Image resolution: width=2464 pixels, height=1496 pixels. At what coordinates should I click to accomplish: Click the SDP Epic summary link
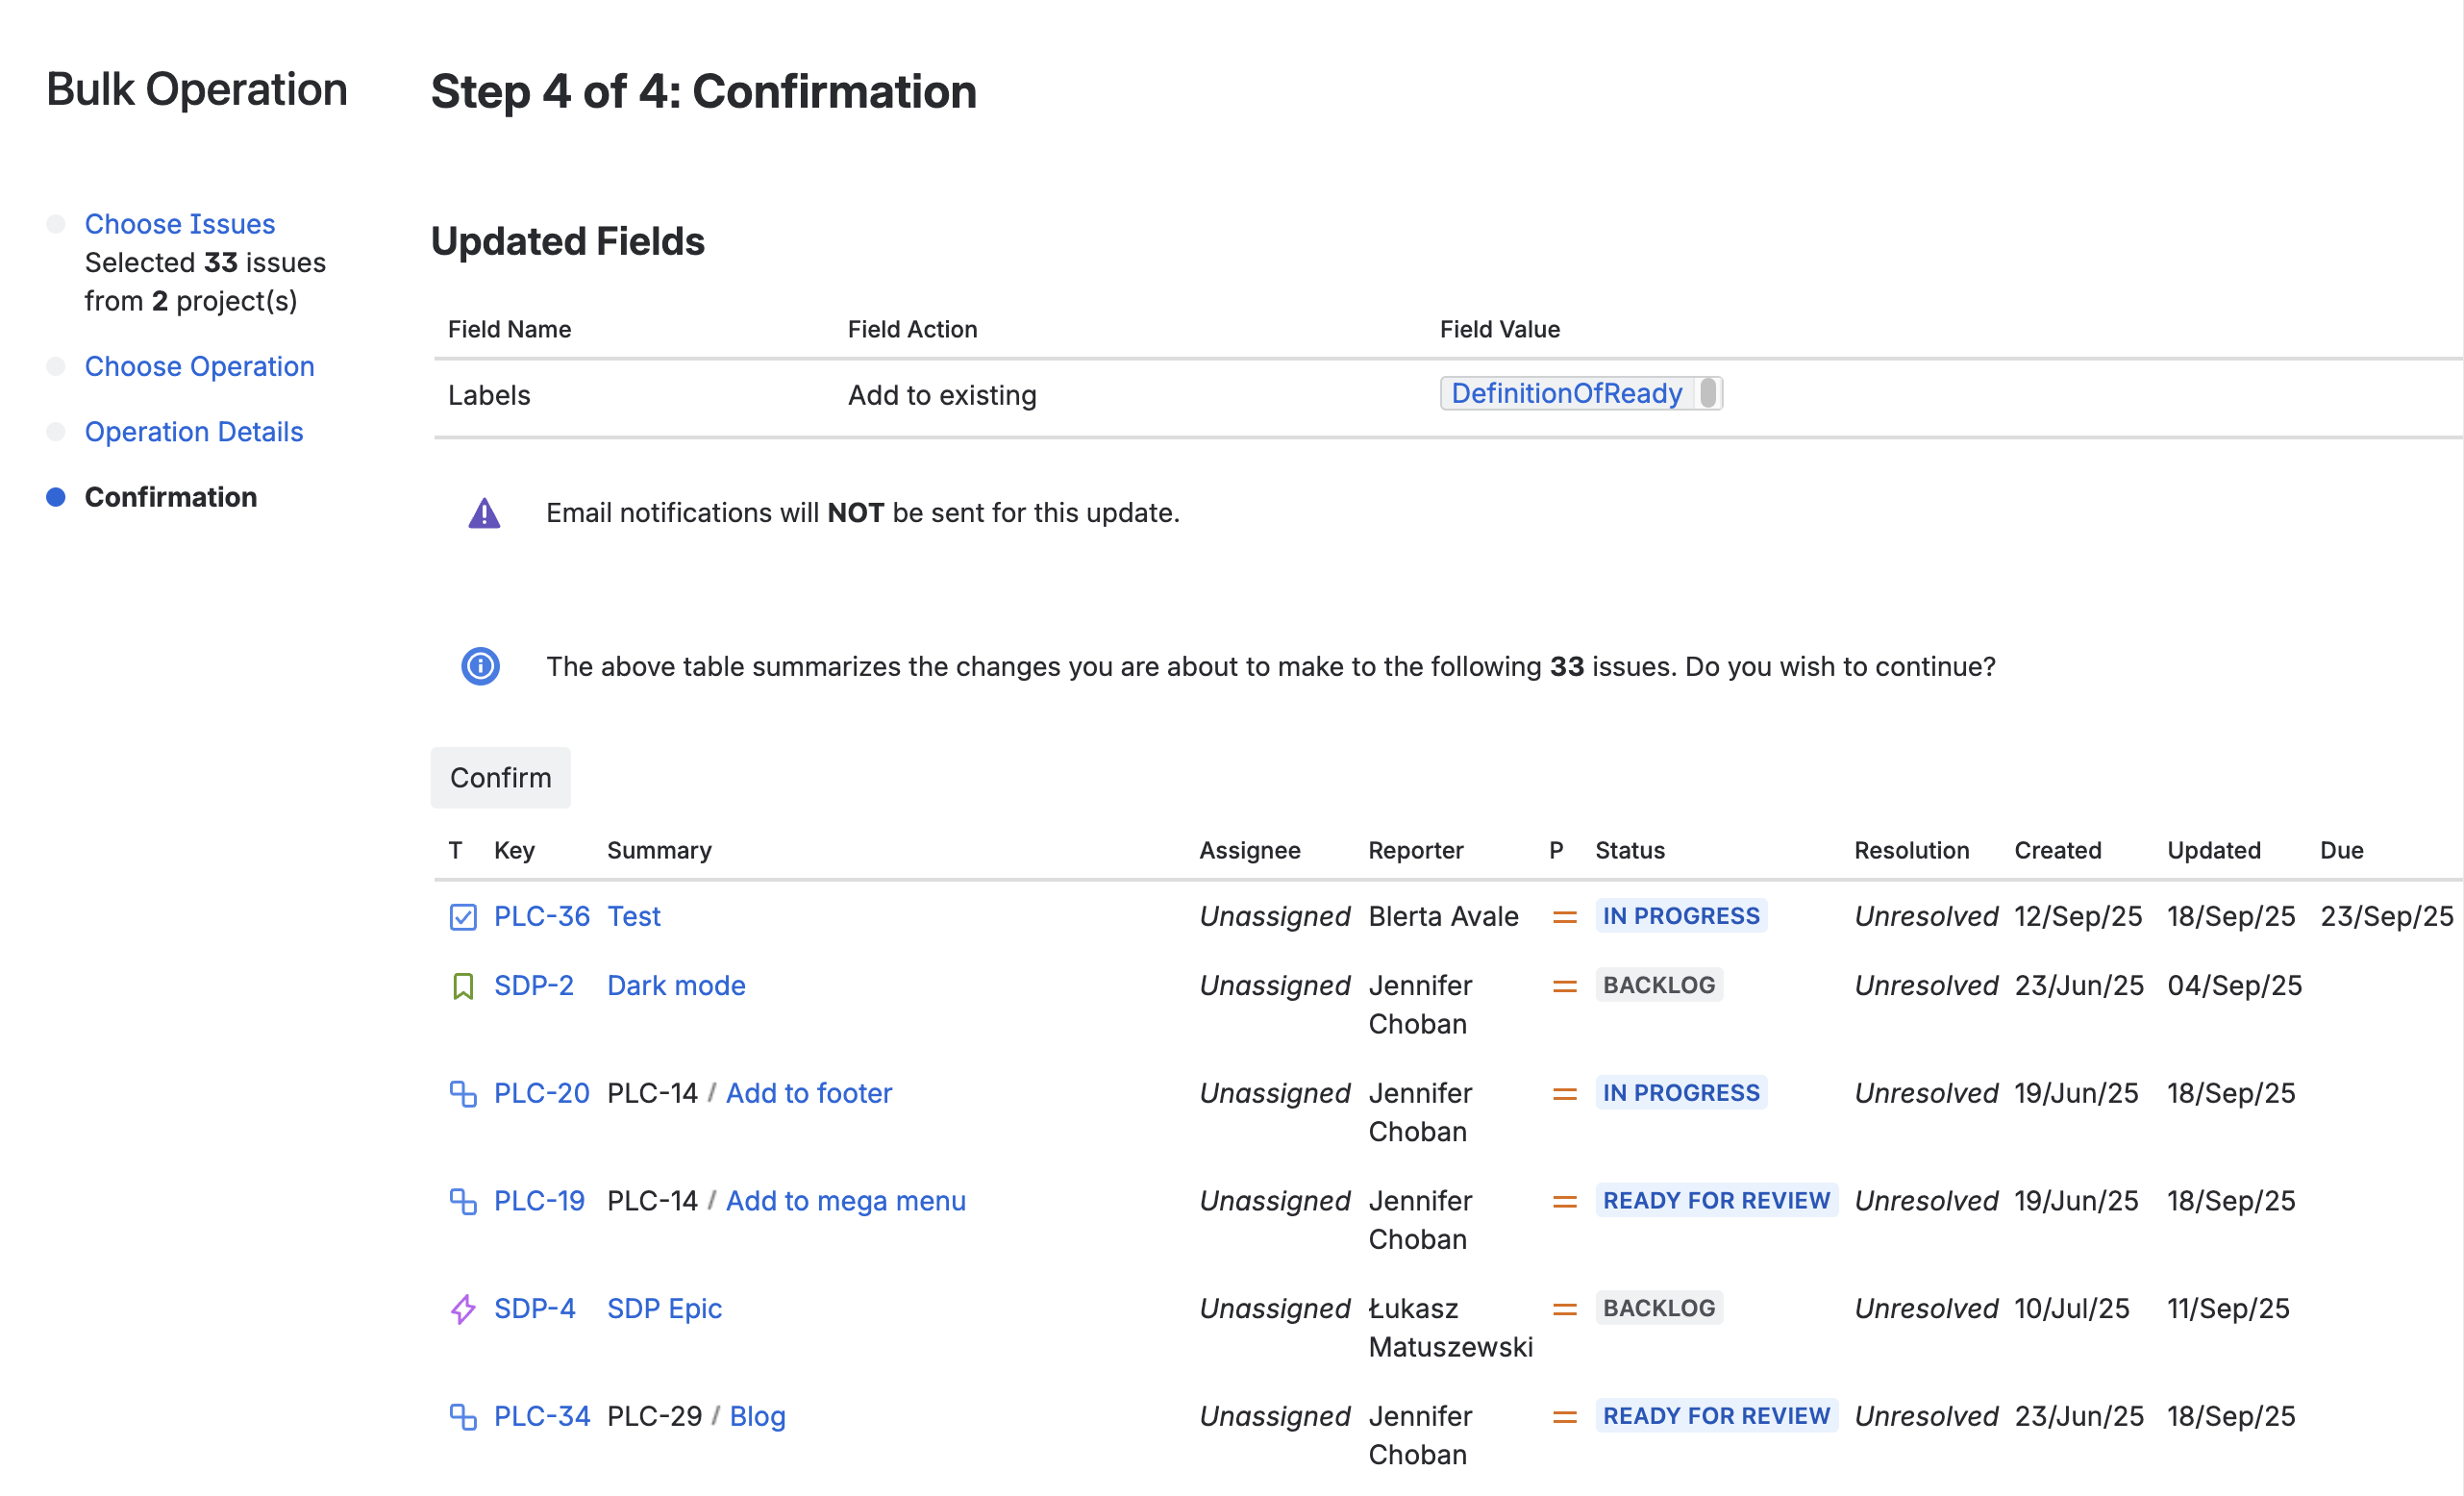664,1308
